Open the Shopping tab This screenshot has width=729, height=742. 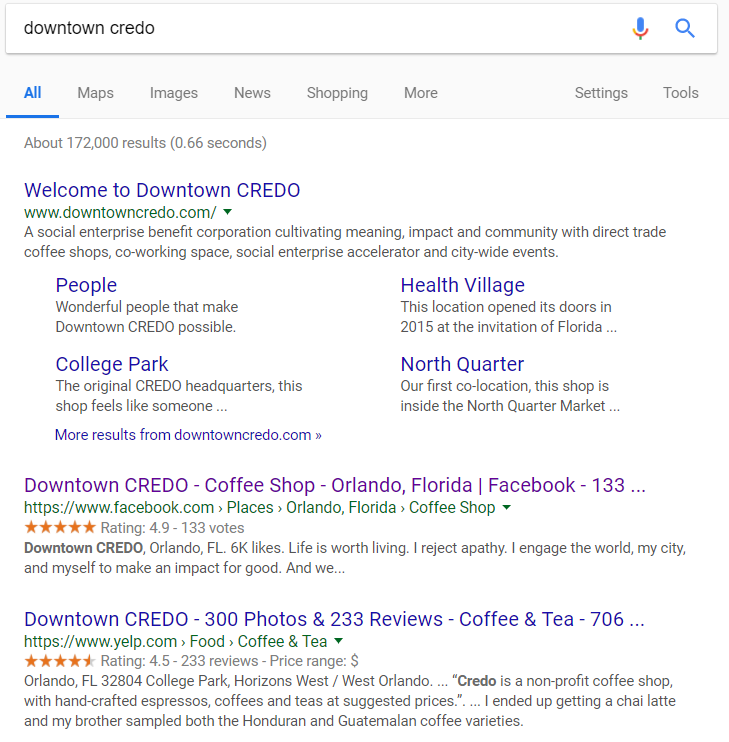click(x=337, y=93)
